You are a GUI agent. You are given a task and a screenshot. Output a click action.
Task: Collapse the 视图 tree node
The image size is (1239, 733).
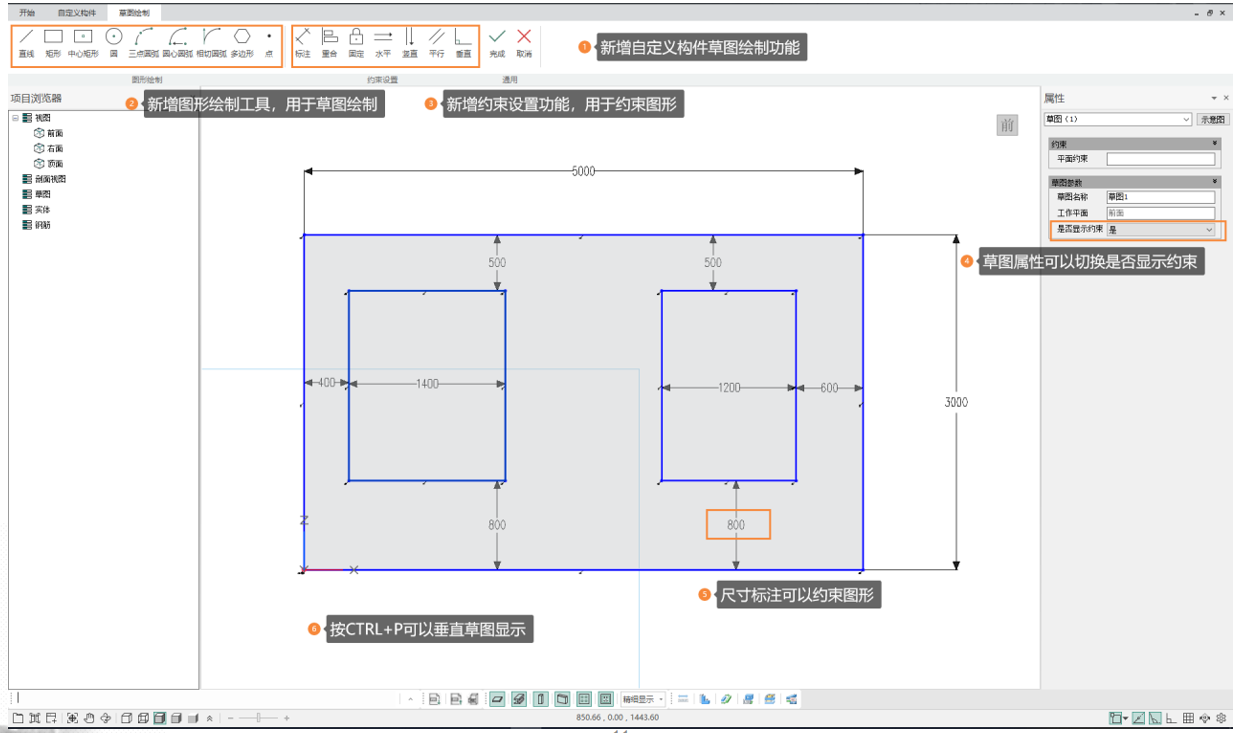point(15,117)
